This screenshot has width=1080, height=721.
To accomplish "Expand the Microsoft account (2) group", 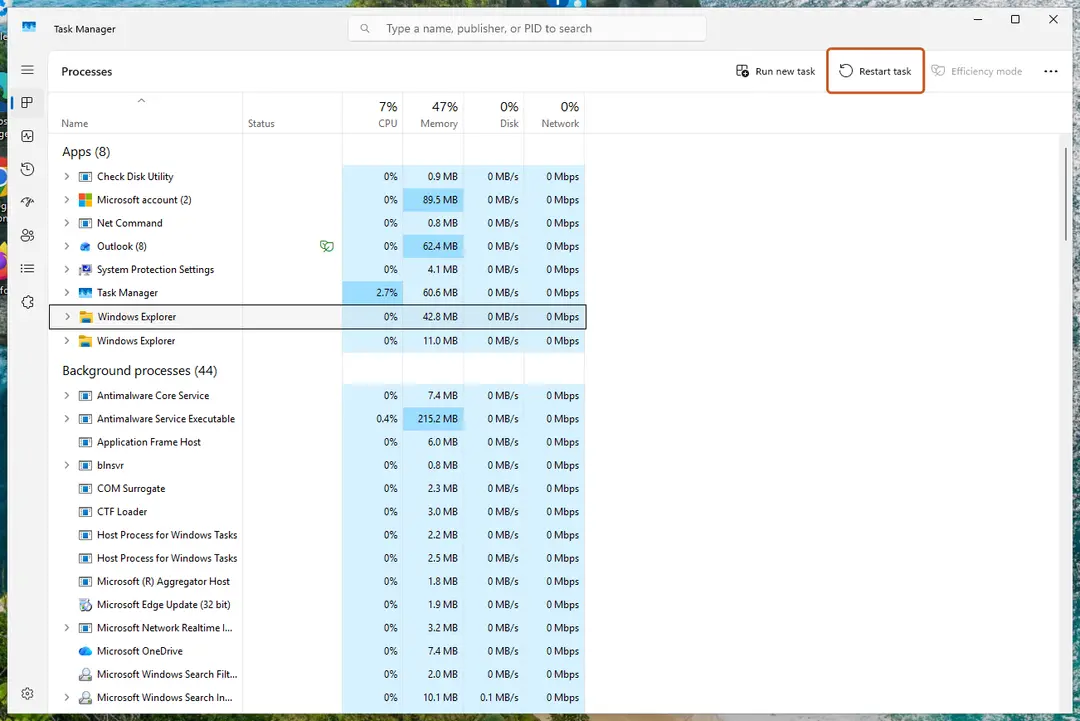I will [x=67, y=200].
